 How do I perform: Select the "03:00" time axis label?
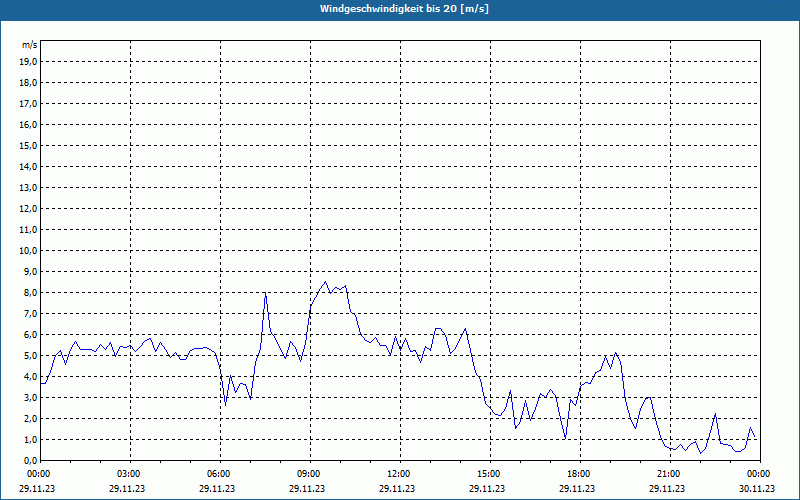[x=129, y=474]
